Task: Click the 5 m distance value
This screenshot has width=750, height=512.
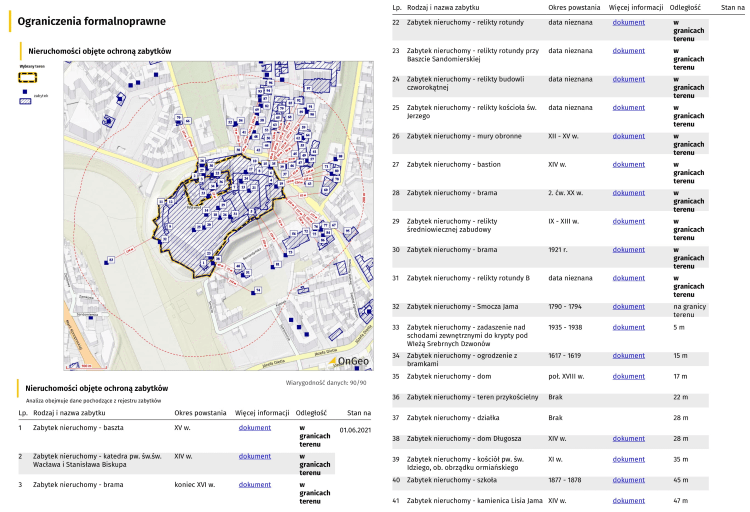Action: pos(679,327)
